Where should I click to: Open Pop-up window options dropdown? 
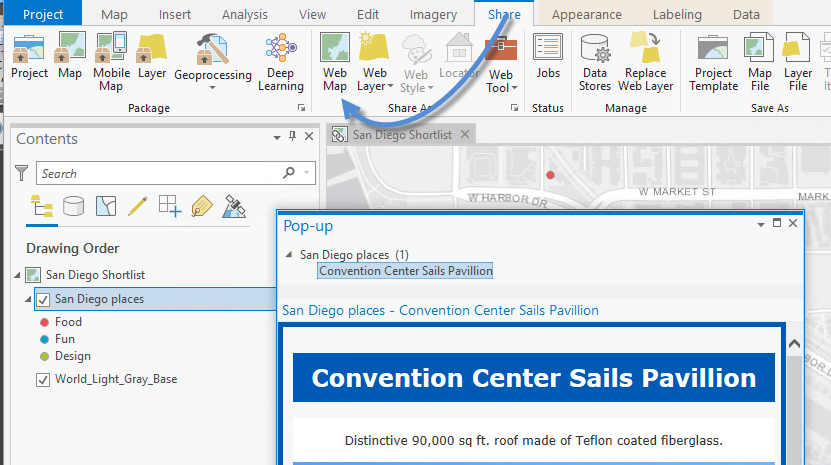point(761,224)
